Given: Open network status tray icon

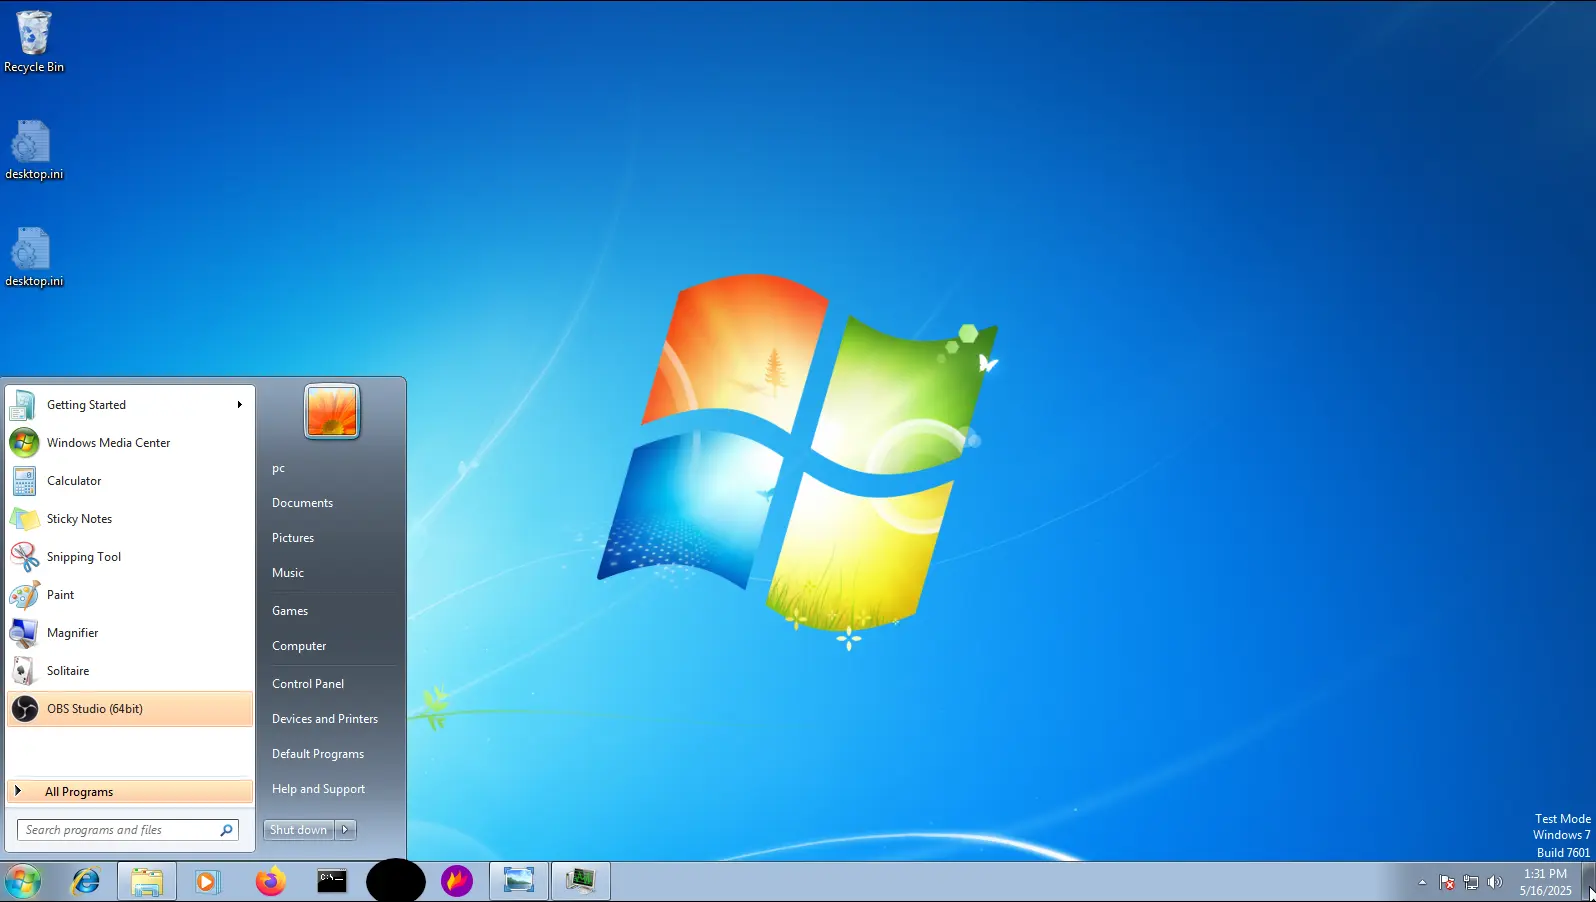Looking at the screenshot, I should [x=1471, y=882].
